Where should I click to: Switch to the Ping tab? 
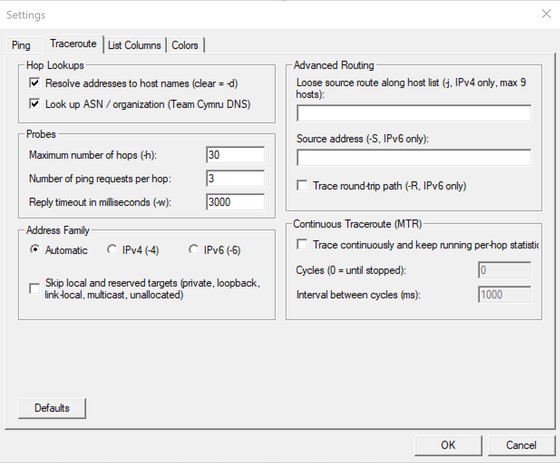21,45
